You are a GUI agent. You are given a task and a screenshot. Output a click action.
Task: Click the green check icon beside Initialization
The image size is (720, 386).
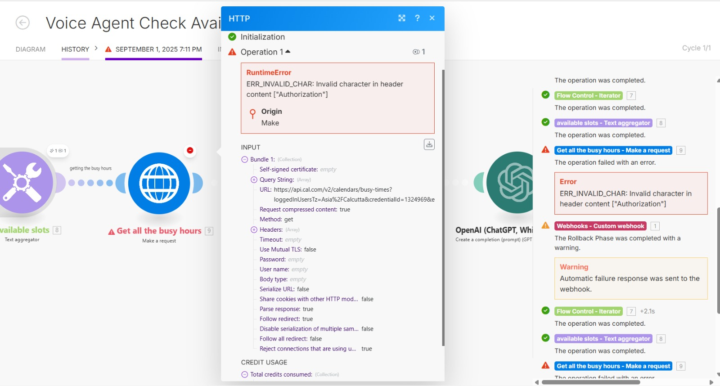click(x=232, y=37)
